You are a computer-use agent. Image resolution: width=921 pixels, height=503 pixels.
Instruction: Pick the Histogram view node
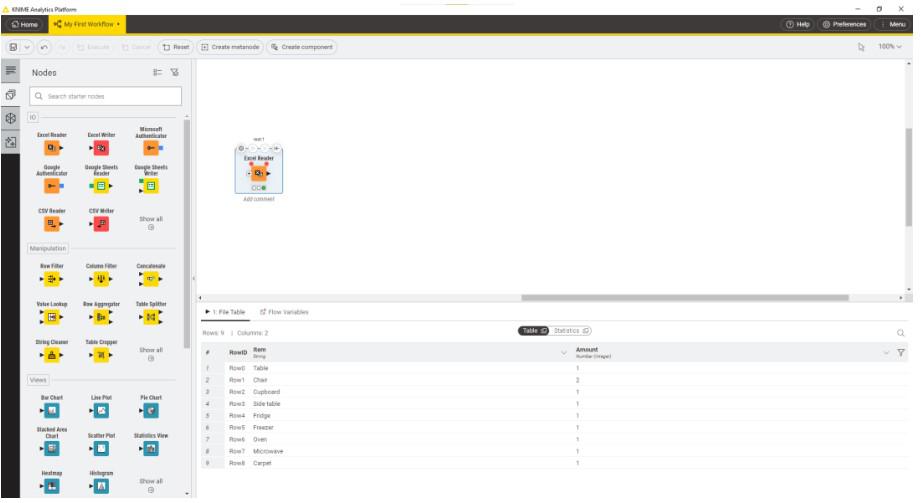(x=101, y=486)
